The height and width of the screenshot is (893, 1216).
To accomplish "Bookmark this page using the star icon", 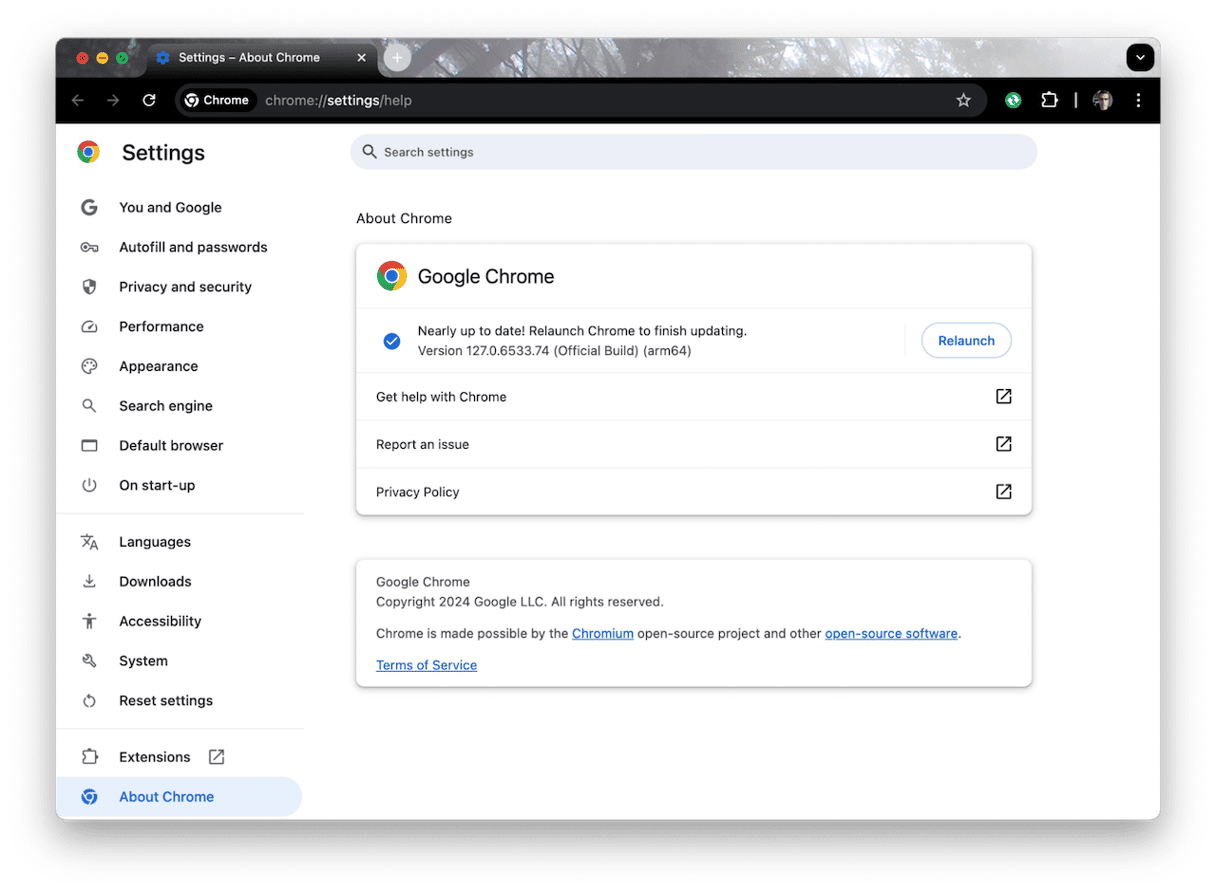I will point(963,100).
